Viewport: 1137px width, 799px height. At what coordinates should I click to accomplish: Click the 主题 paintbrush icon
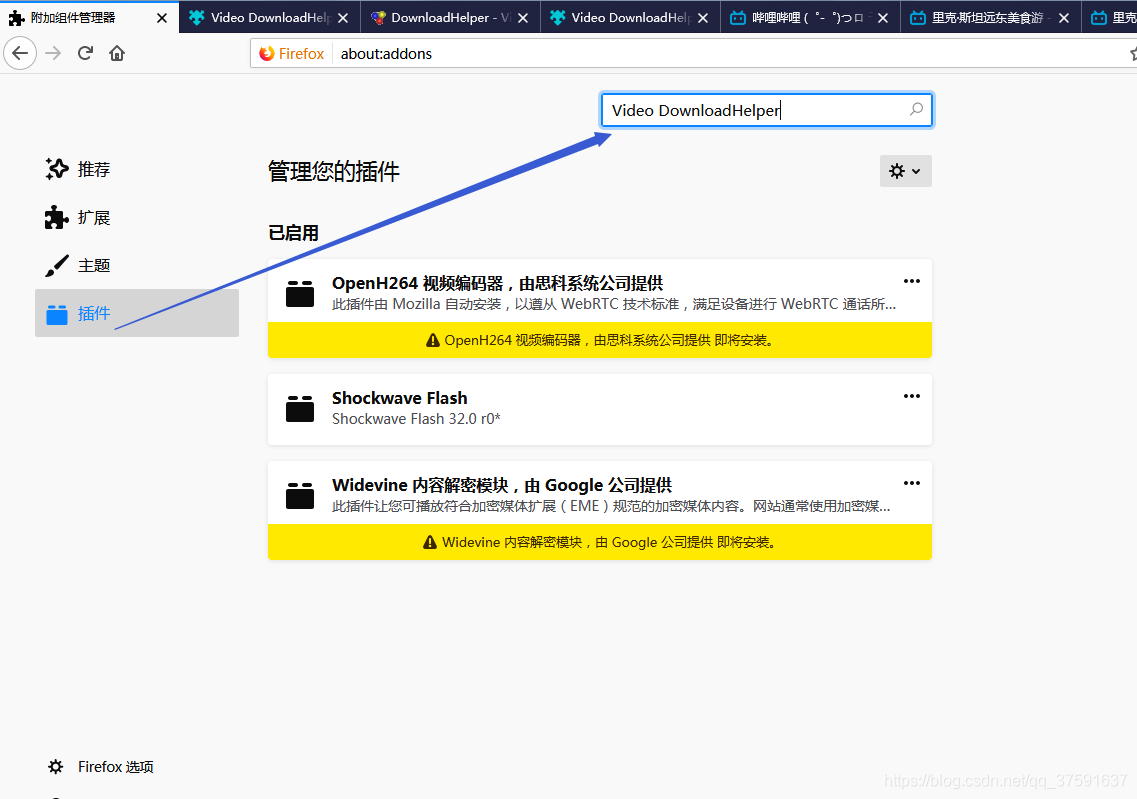[x=57, y=265]
